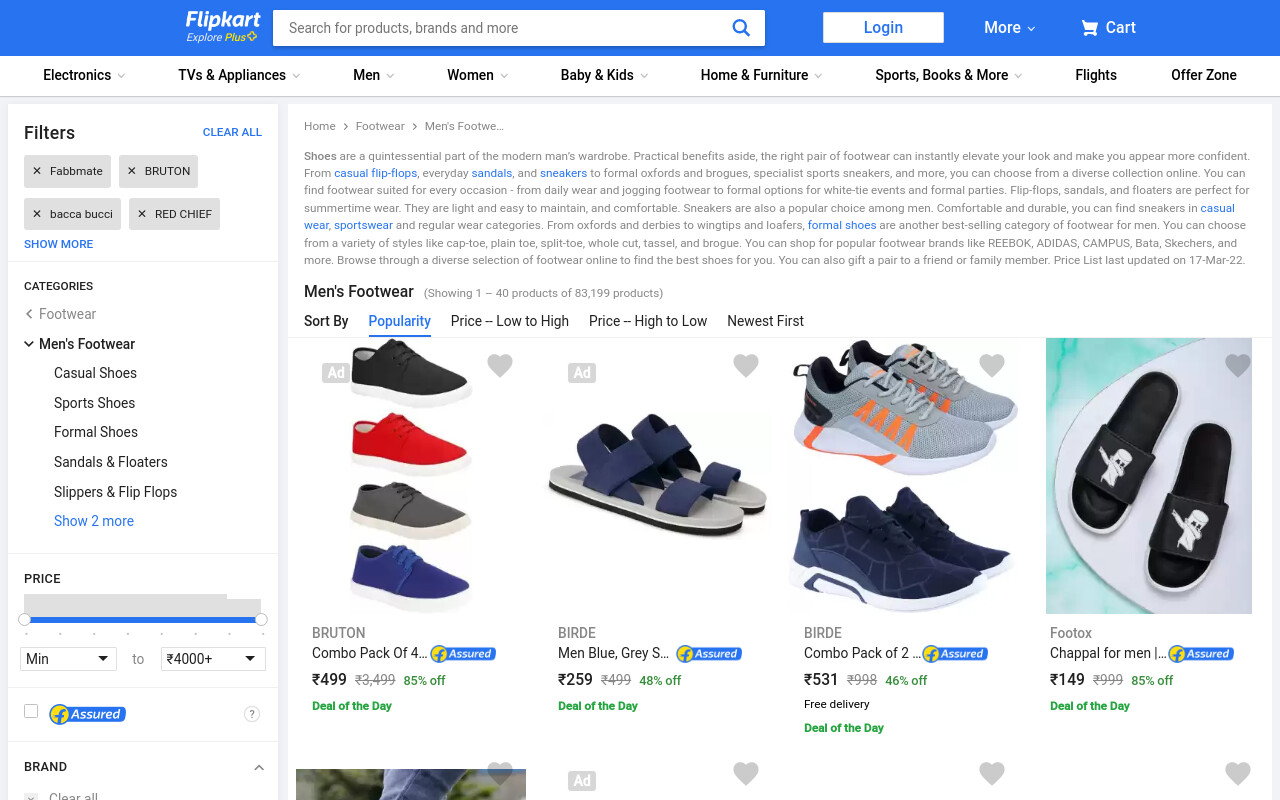Wishlist the BIRDE Combo Pack of 2
The height and width of the screenshot is (800, 1280).
[992, 366]
